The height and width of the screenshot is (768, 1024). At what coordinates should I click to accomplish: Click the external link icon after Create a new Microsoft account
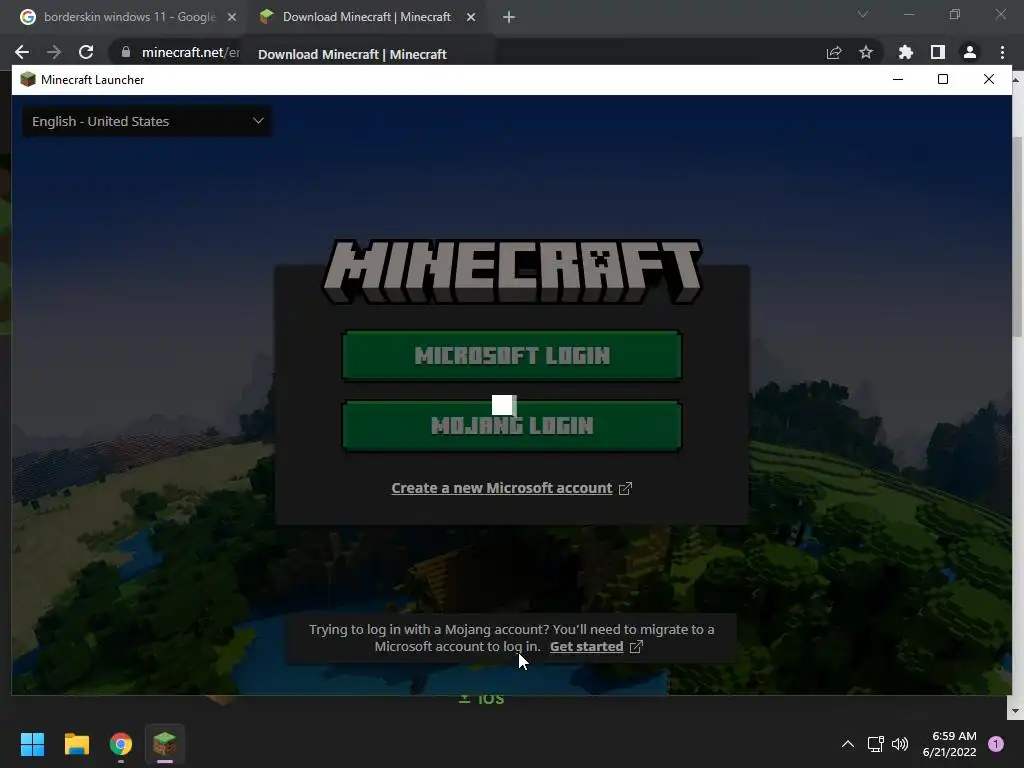625,488
